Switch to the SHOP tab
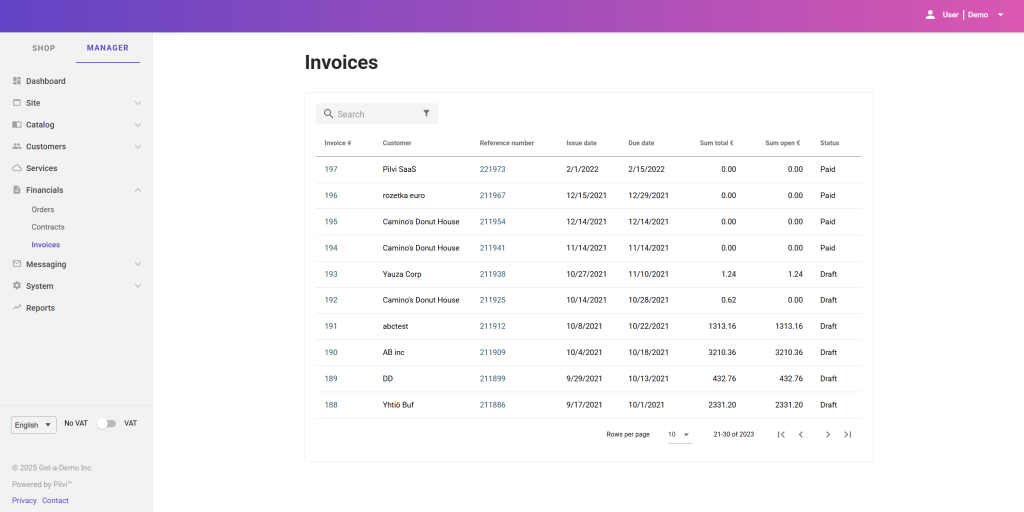This screenshot has width=1024, height=512. [x=44, y=48]
